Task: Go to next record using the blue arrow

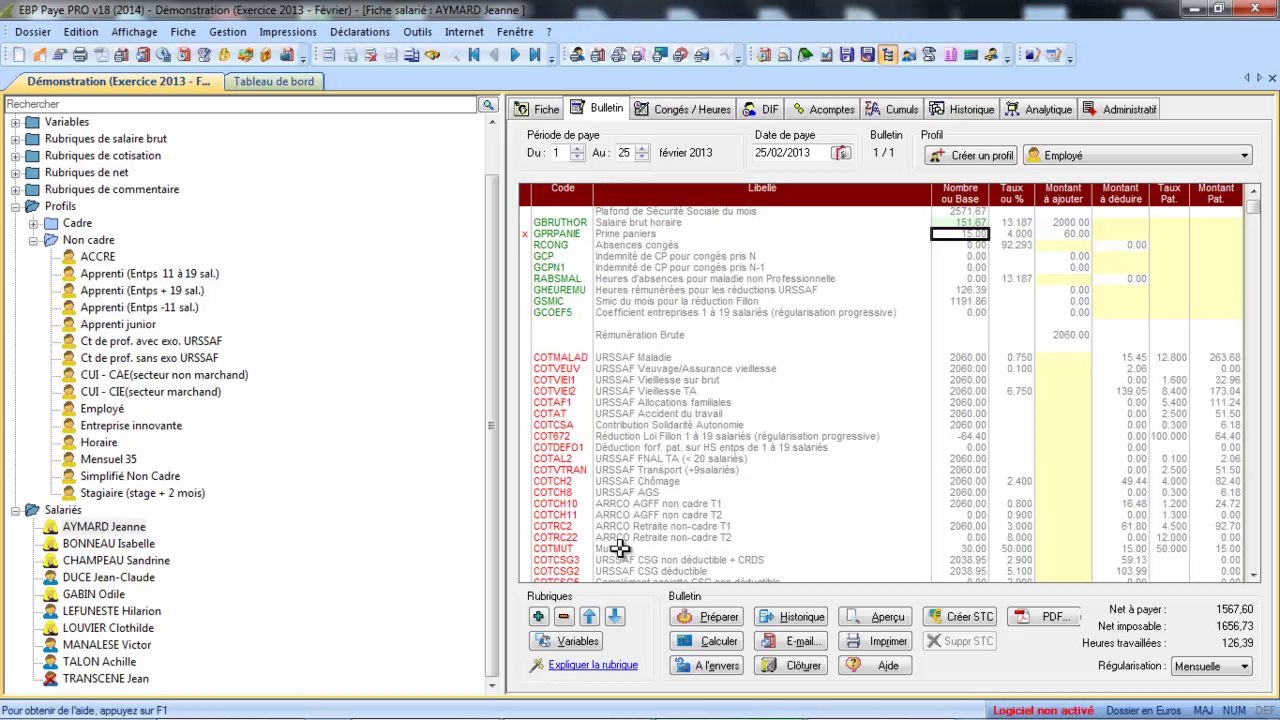Action: pos(515,55)
